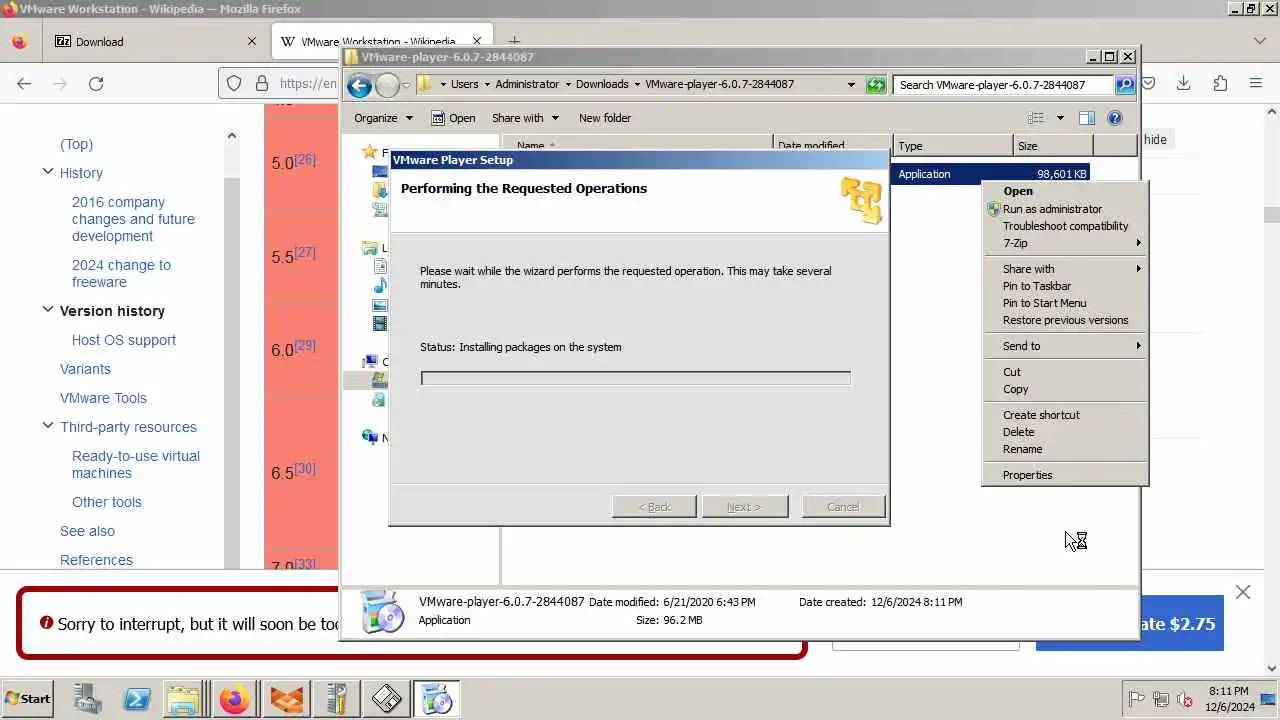Expand the address bar history dropdown
Screen dimensions: 1280x720
[x=851, y=85]
